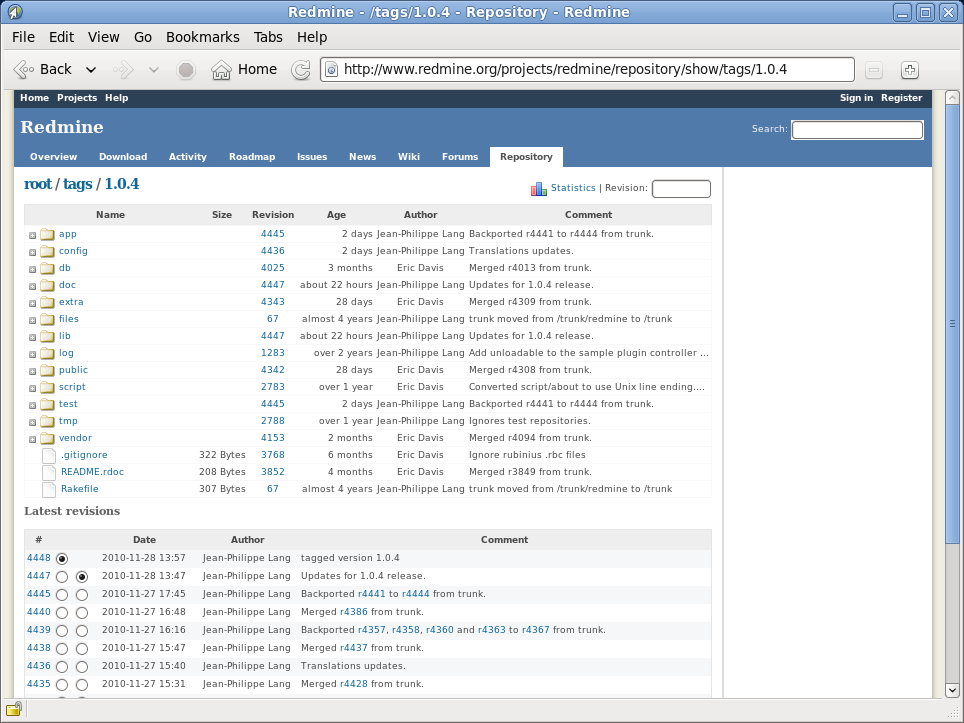Click the Forward arrow icon

[123, 69]
